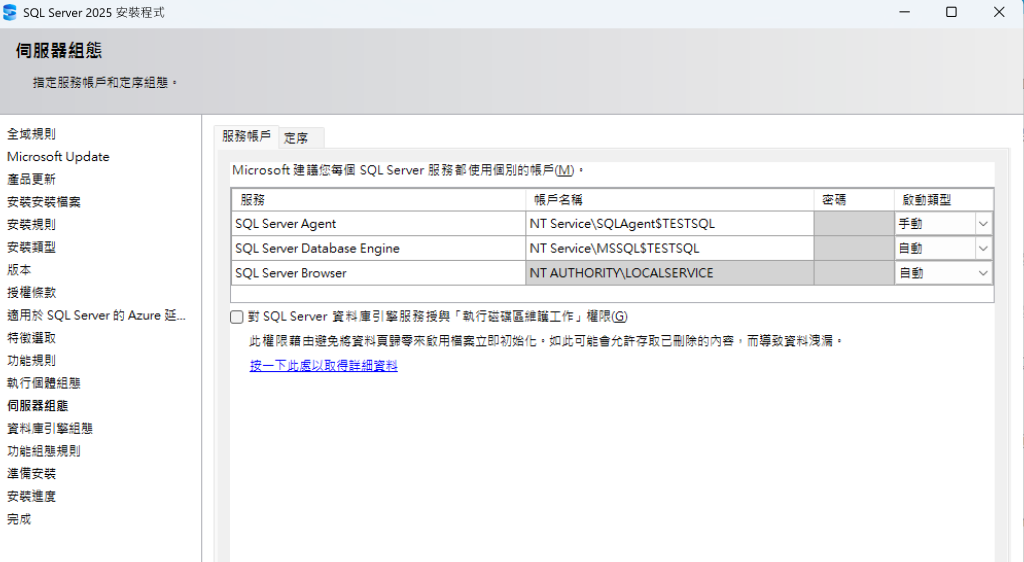This screenshot has height=562, width=1024.
Task: Select the 執行個體組態 step
Action: pos(44,383)
